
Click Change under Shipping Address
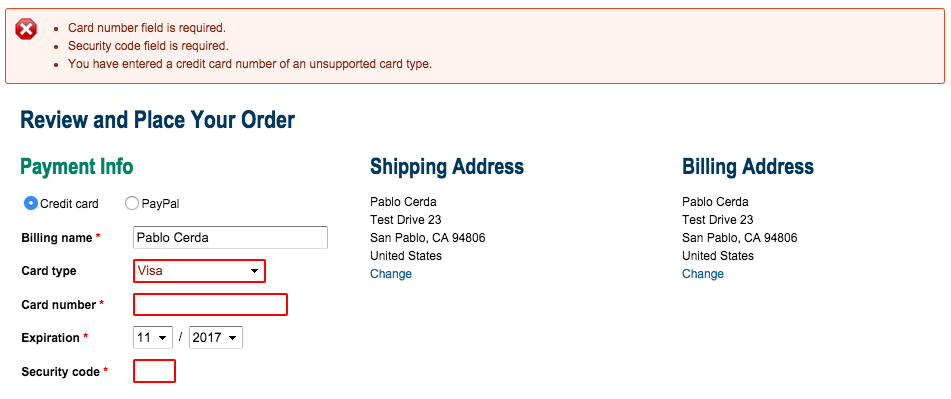pyautogui.click(x=391, y=274)
